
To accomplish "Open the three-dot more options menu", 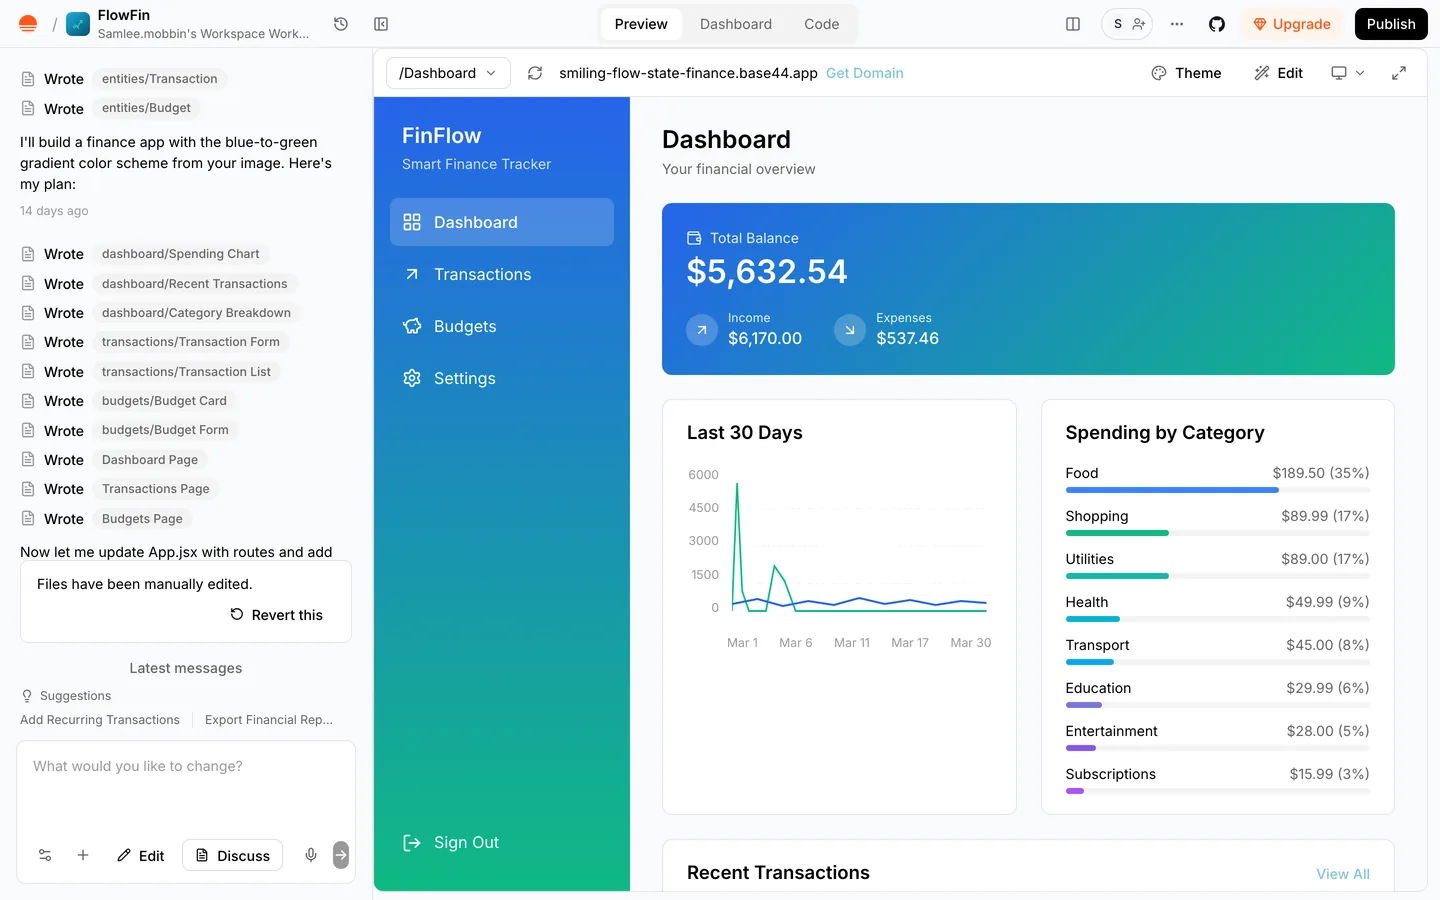I will click(x=1177, y=24).
